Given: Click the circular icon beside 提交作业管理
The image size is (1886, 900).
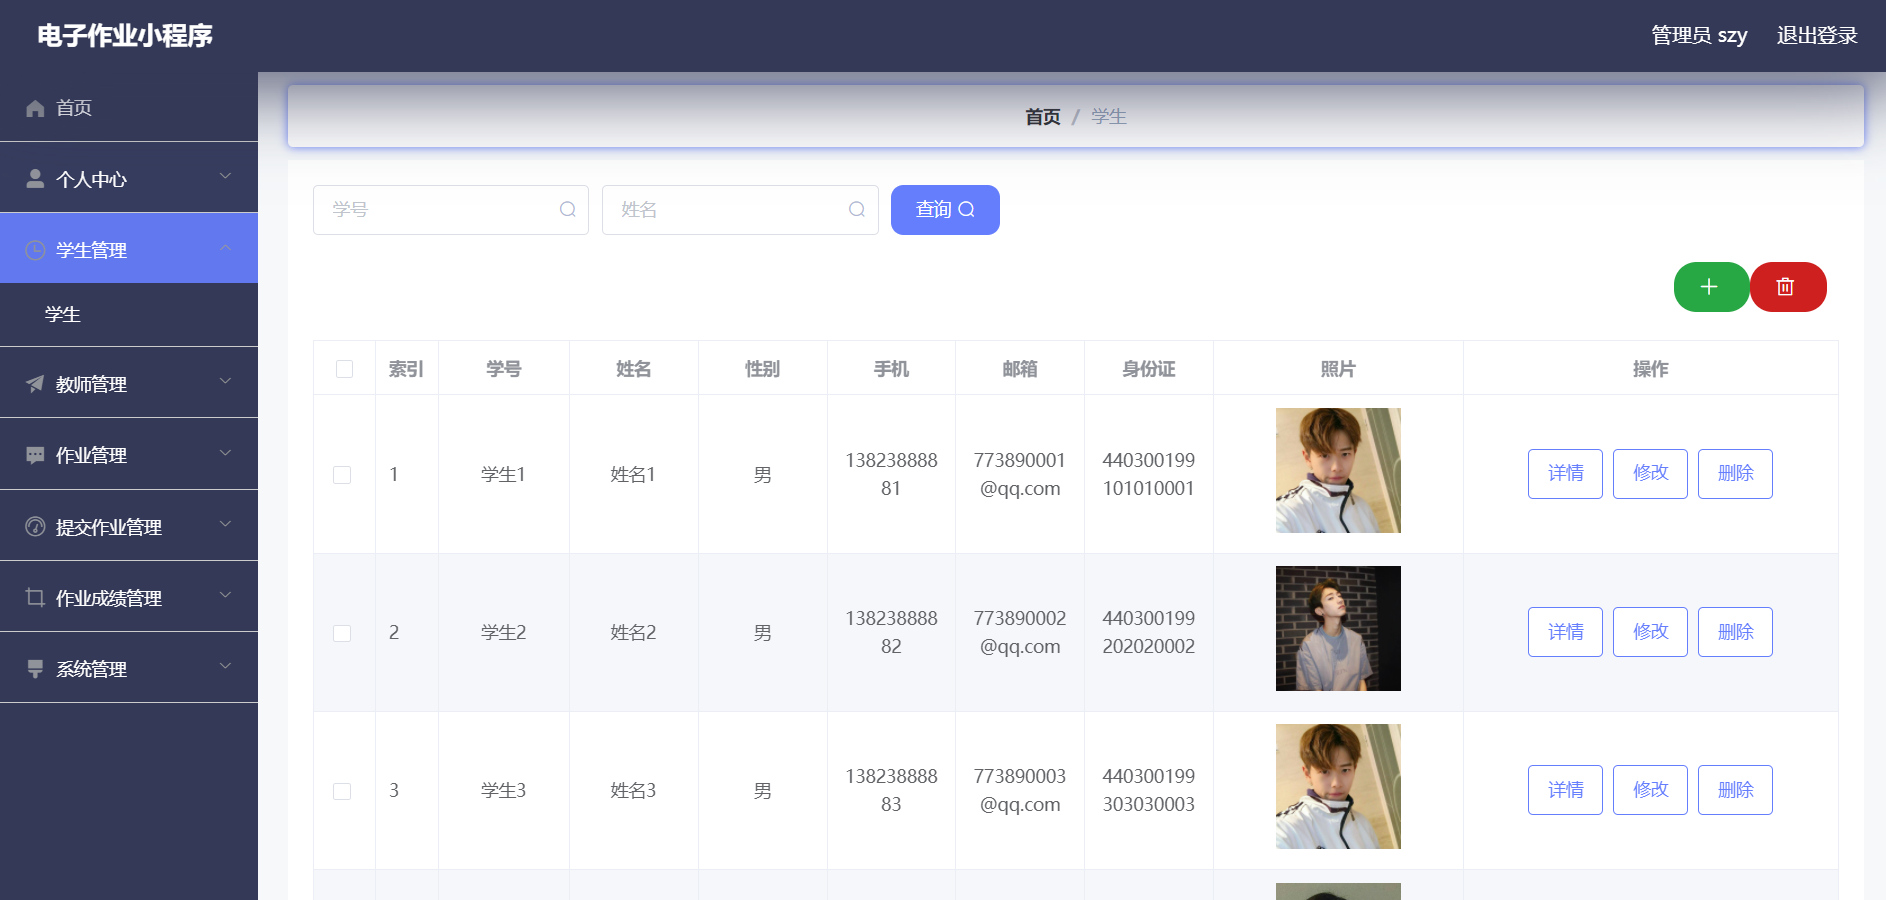Looking at the screenshot, I should pyautogui.click(x=35, y=527).
